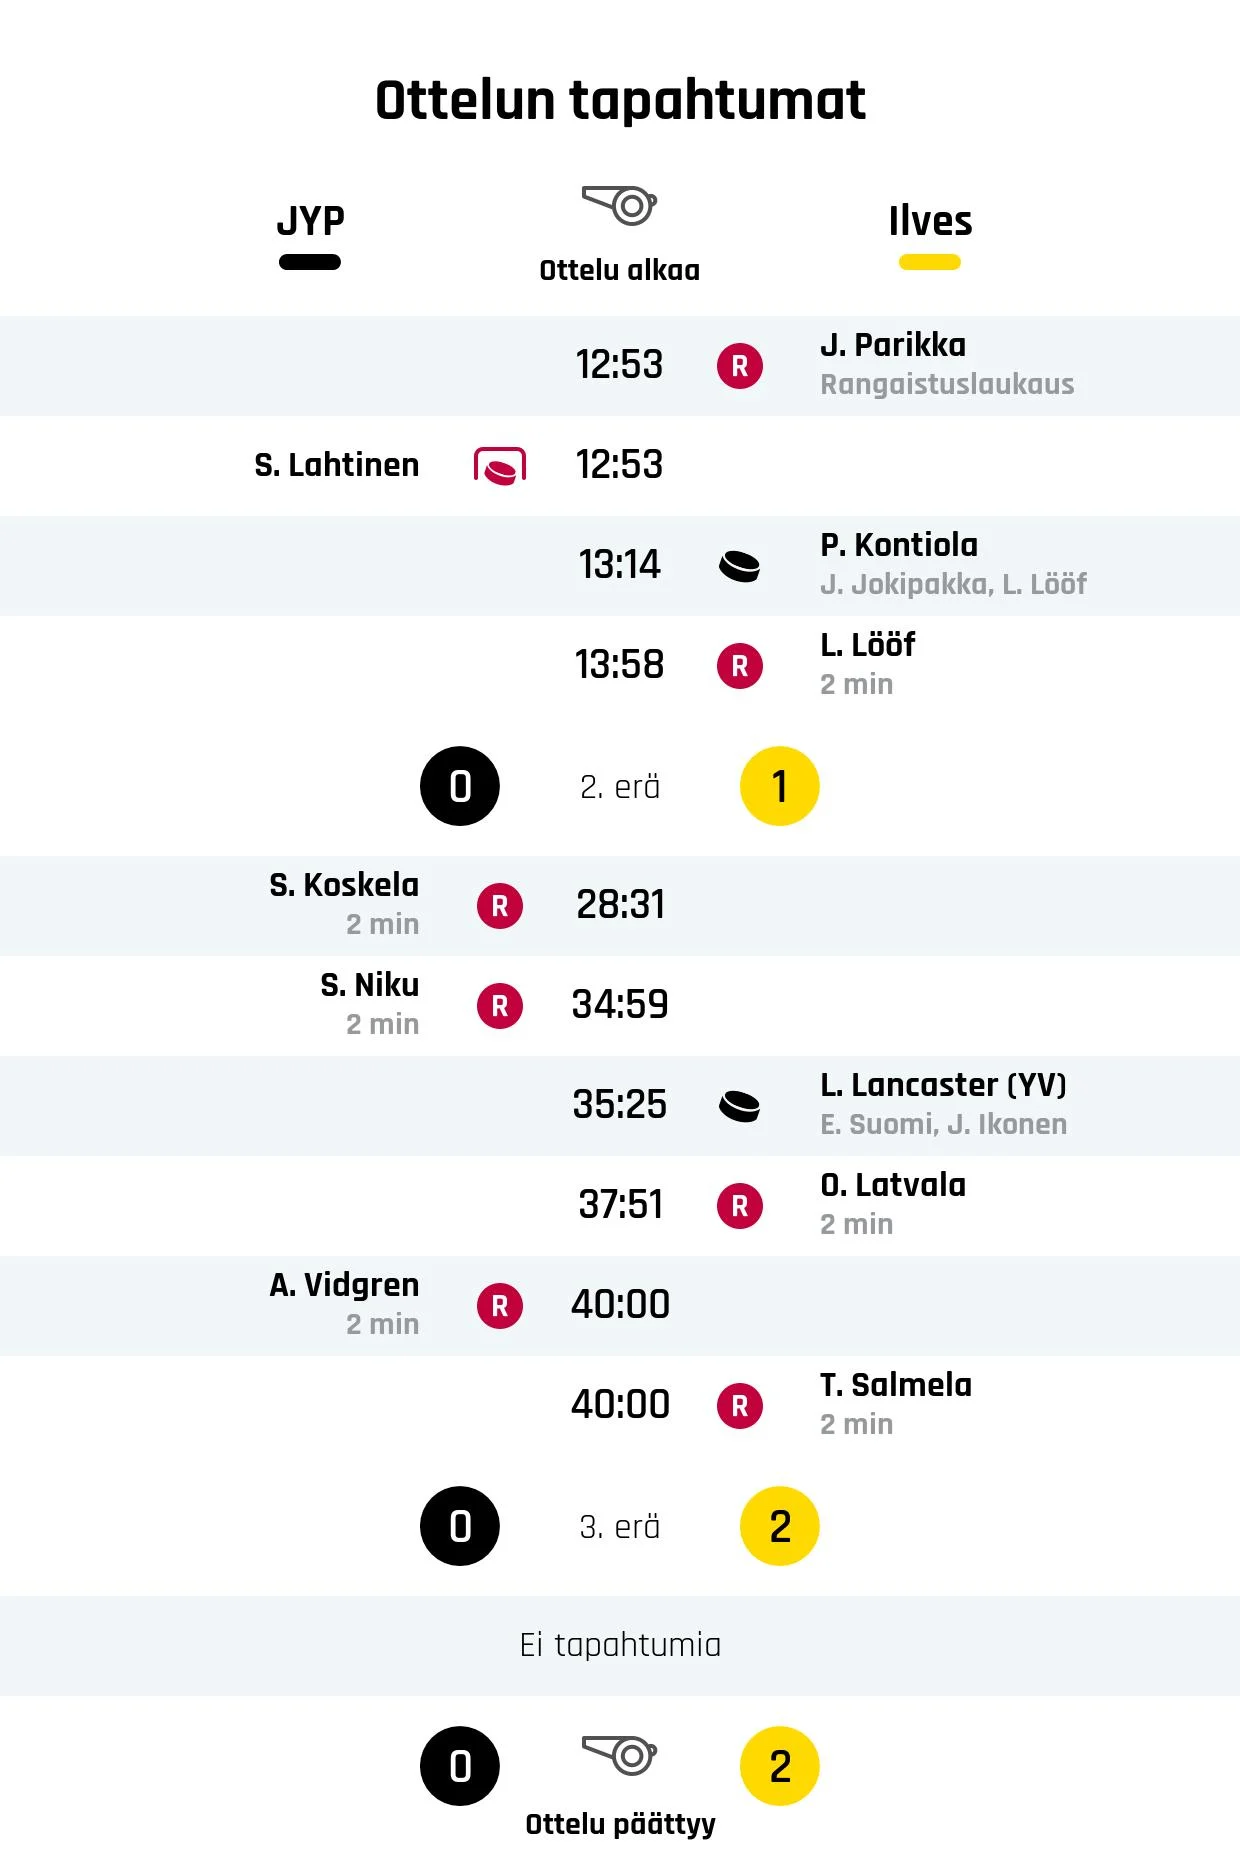Open player P. Kontiola

pos(899,545)
